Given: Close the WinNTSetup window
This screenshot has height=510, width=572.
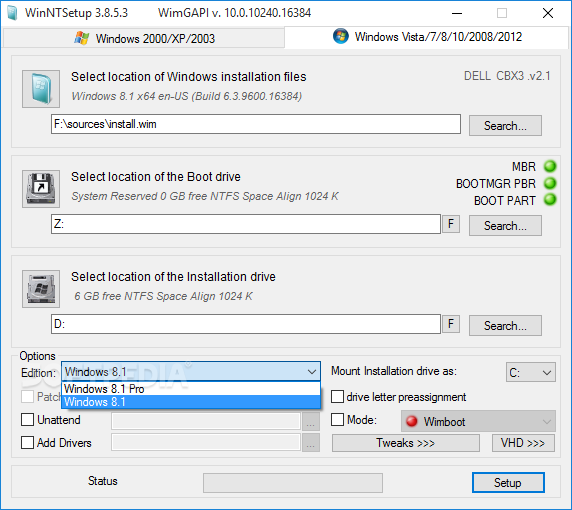Looking at the screenshot, I should (548, 13).
